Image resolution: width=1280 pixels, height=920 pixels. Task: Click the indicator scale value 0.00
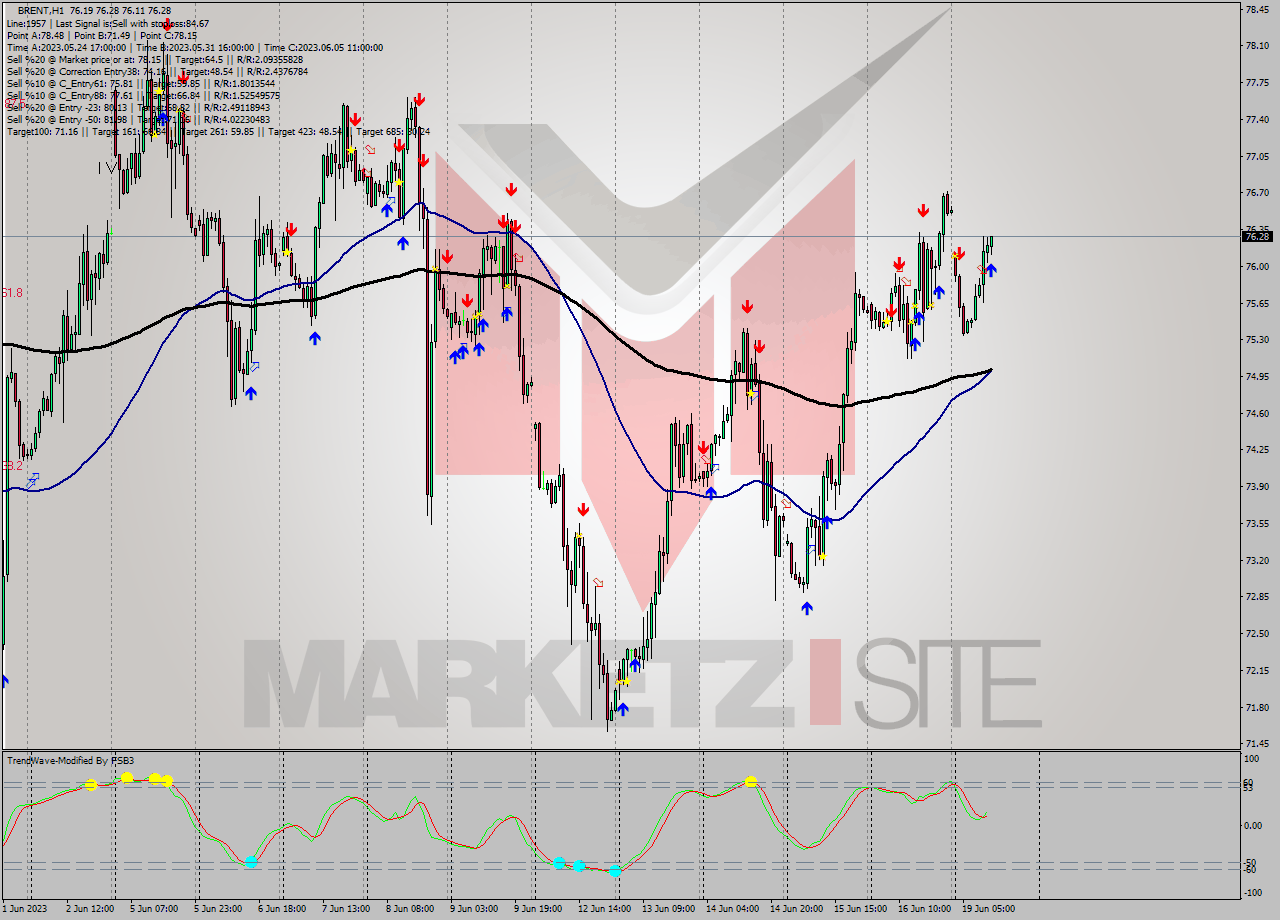[1253, 826]
